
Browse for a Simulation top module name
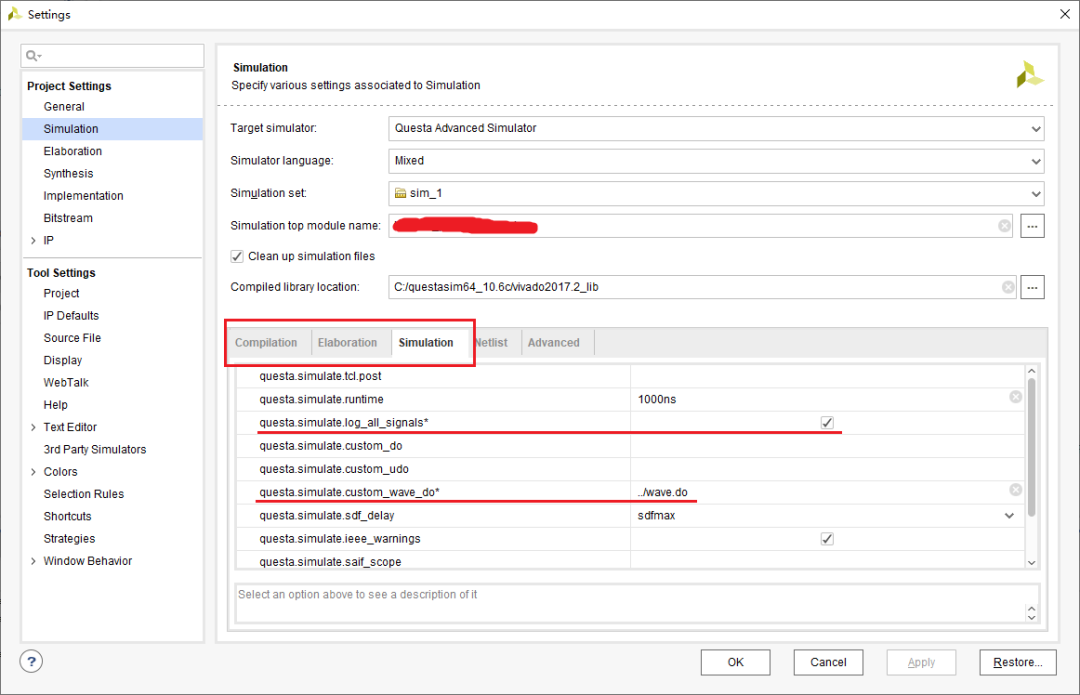point(1032,225)
